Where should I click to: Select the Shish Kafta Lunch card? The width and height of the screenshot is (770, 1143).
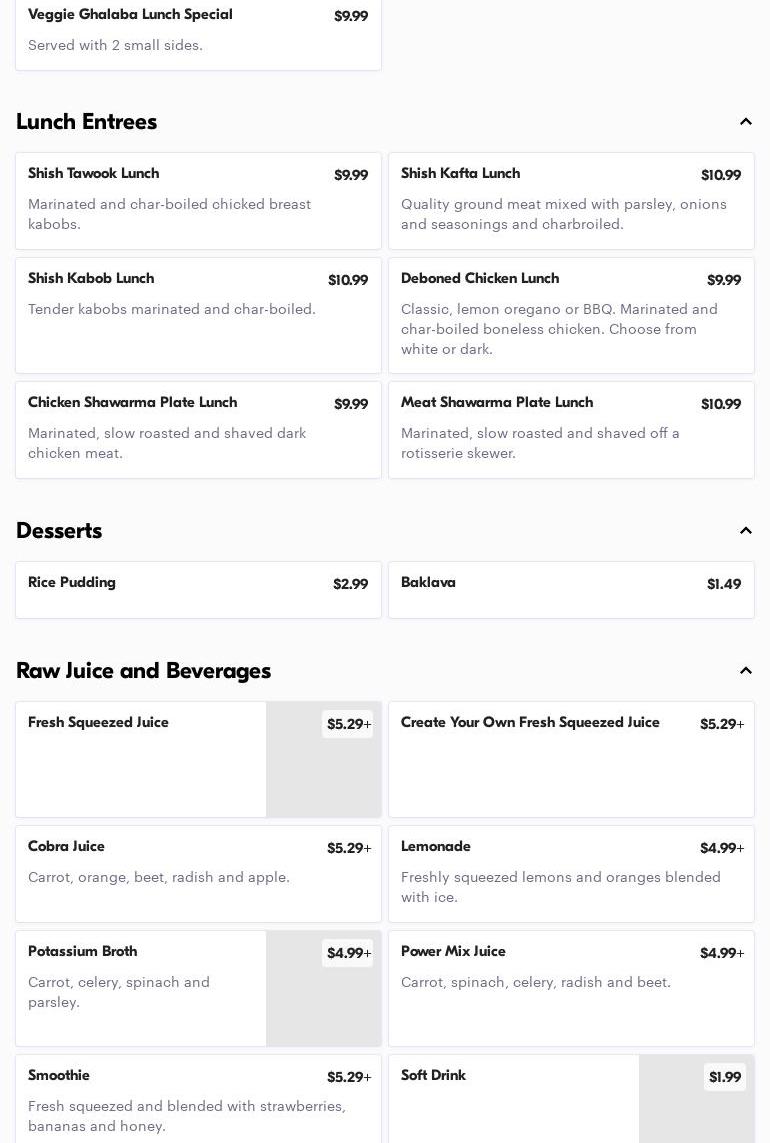point(571,201)
